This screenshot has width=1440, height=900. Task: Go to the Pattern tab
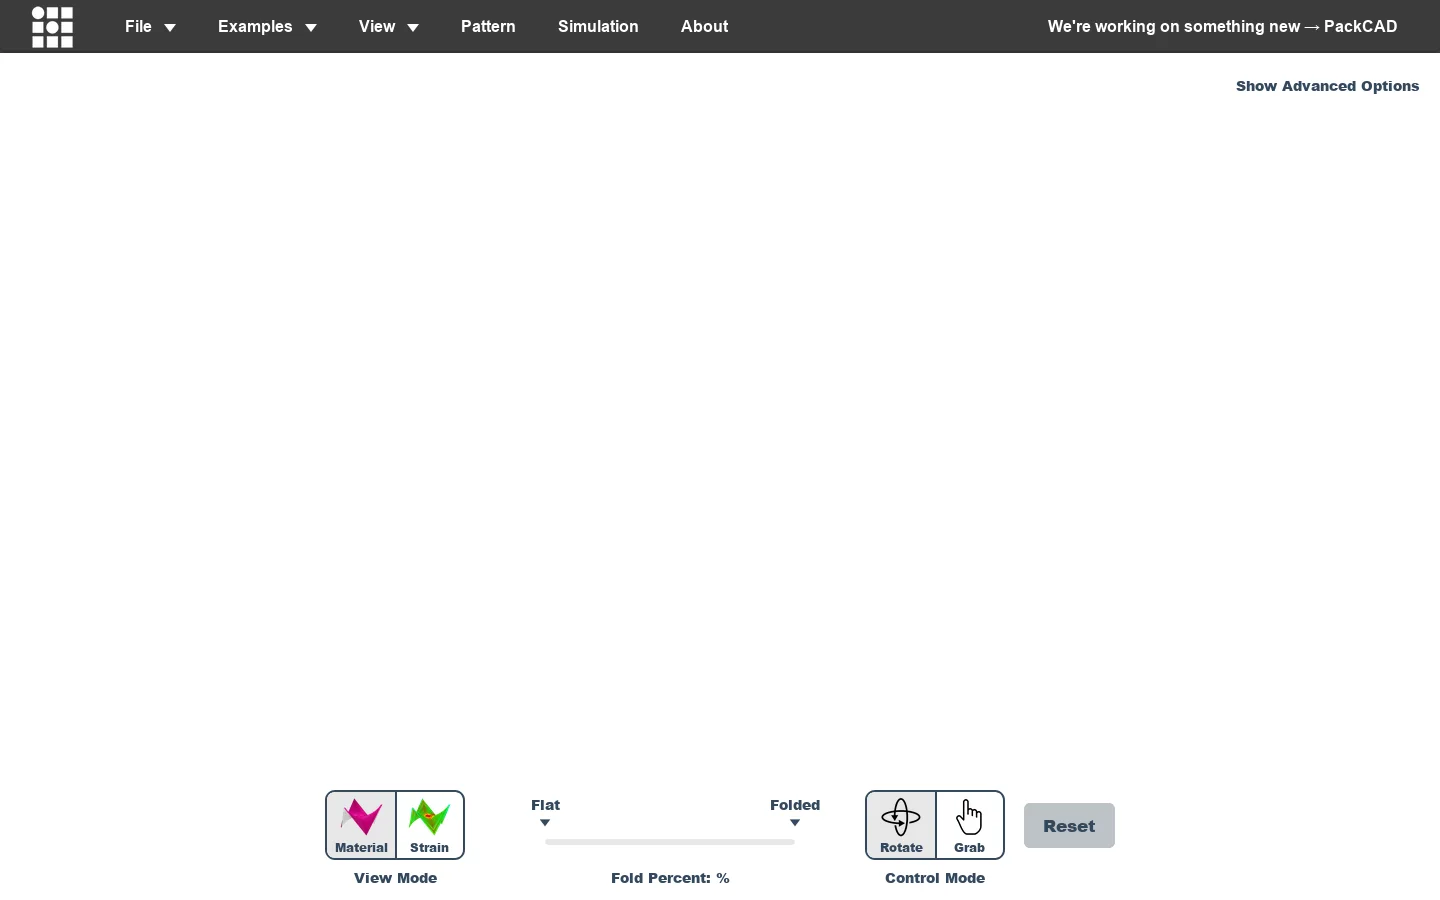(488, 27)
